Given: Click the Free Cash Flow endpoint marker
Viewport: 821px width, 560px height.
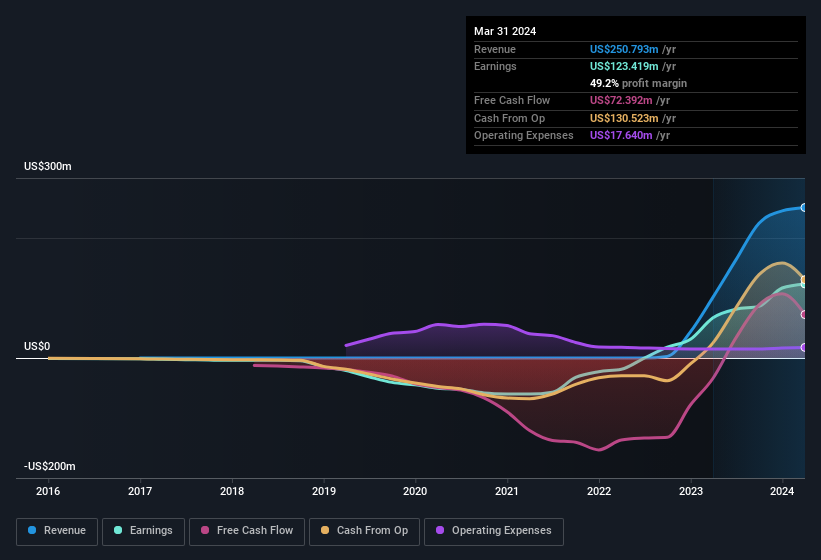Looking at the screenshot, I should pos(804,315).
